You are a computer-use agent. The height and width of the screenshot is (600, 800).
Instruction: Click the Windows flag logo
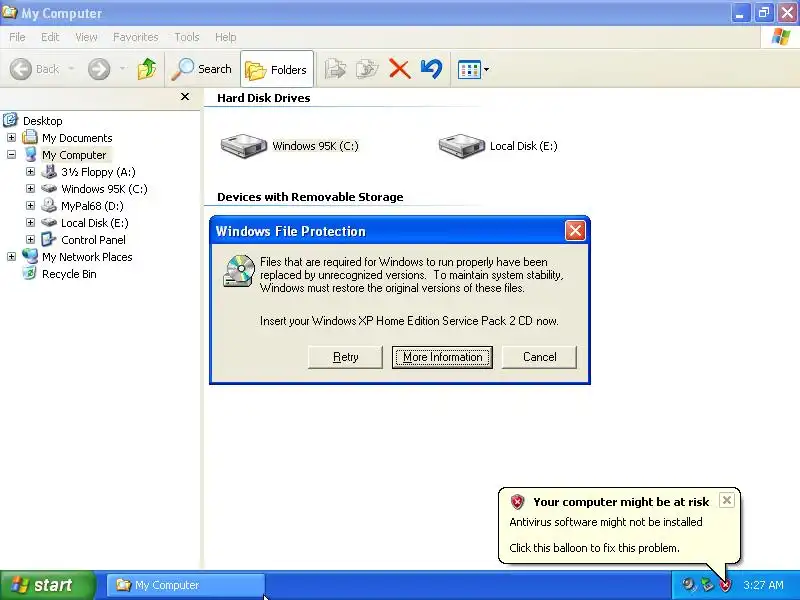(781, 37)
